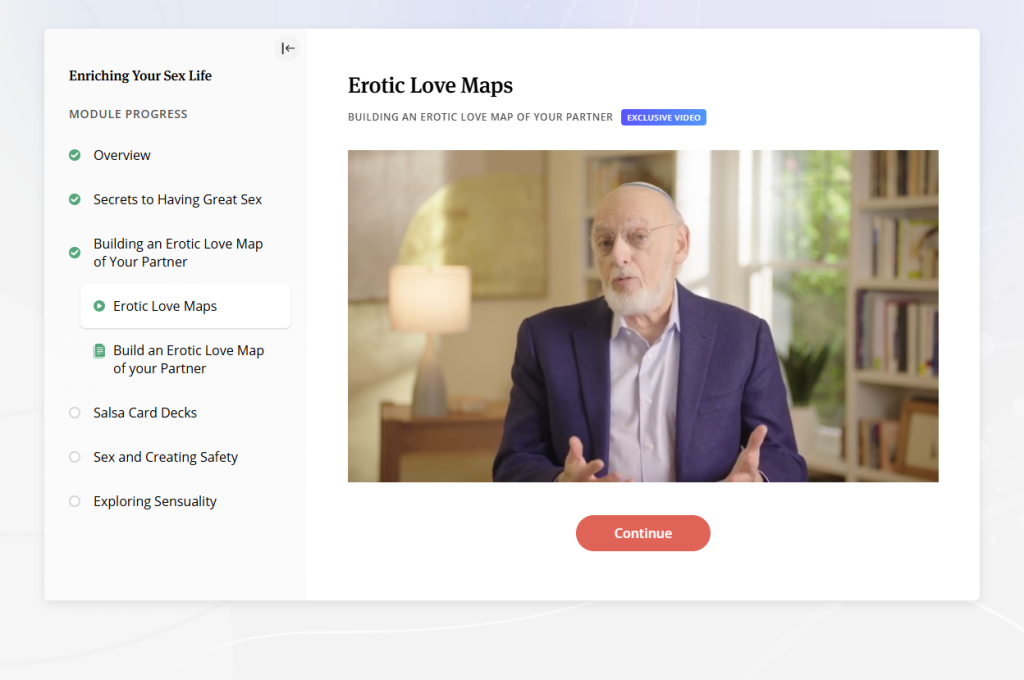Click the progress circle beside Exploring Sensuality
Viewport: 1024px width, 680px height.
coord(74,501)
